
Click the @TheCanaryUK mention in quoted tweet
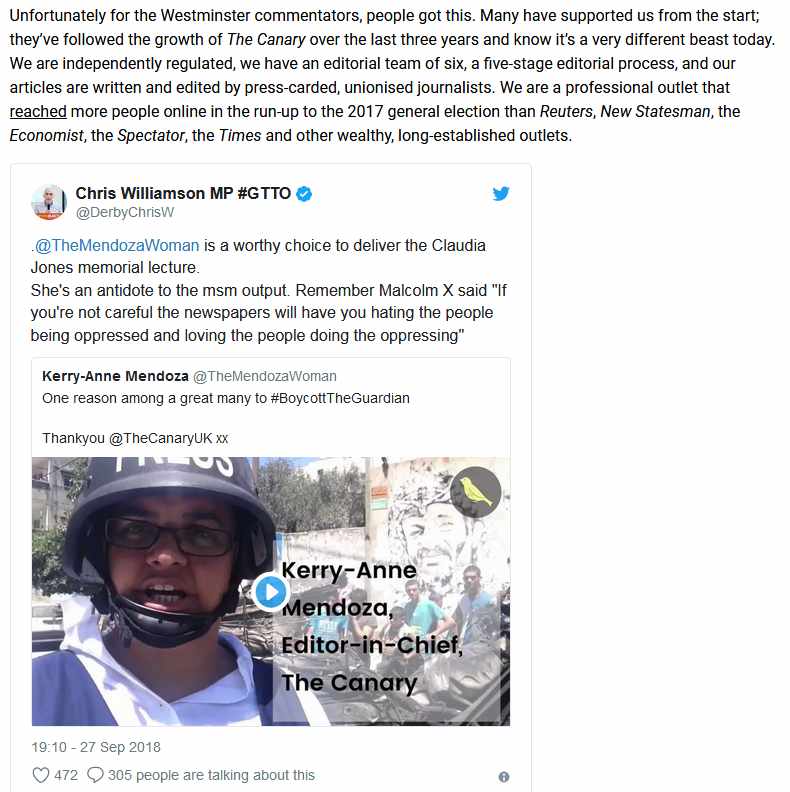(x=161, y=438)
